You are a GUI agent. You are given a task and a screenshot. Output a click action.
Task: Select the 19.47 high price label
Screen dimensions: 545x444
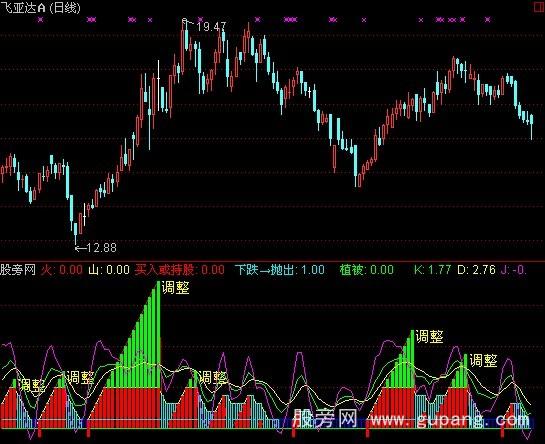(x=211, y=27)
